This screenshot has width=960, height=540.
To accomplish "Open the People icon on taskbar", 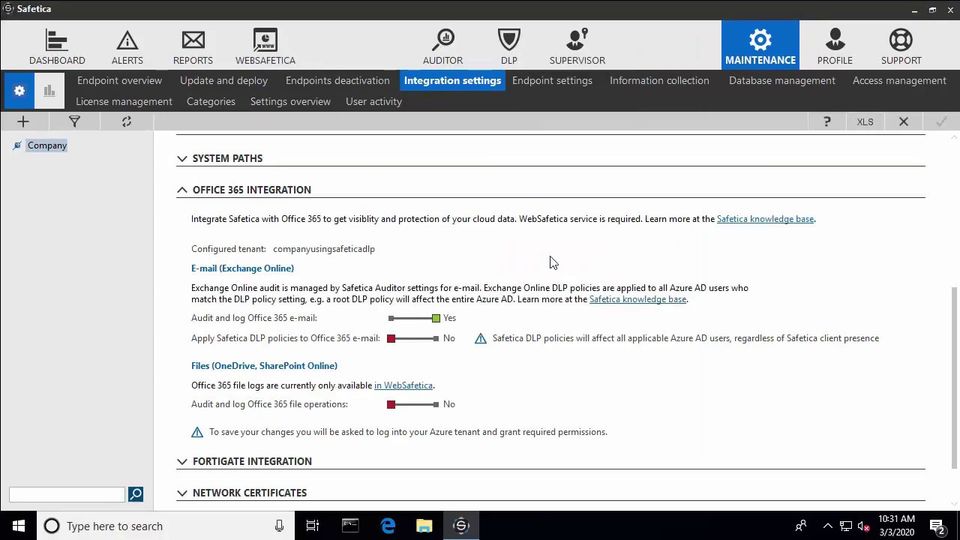I will click(x=801, y=525).
